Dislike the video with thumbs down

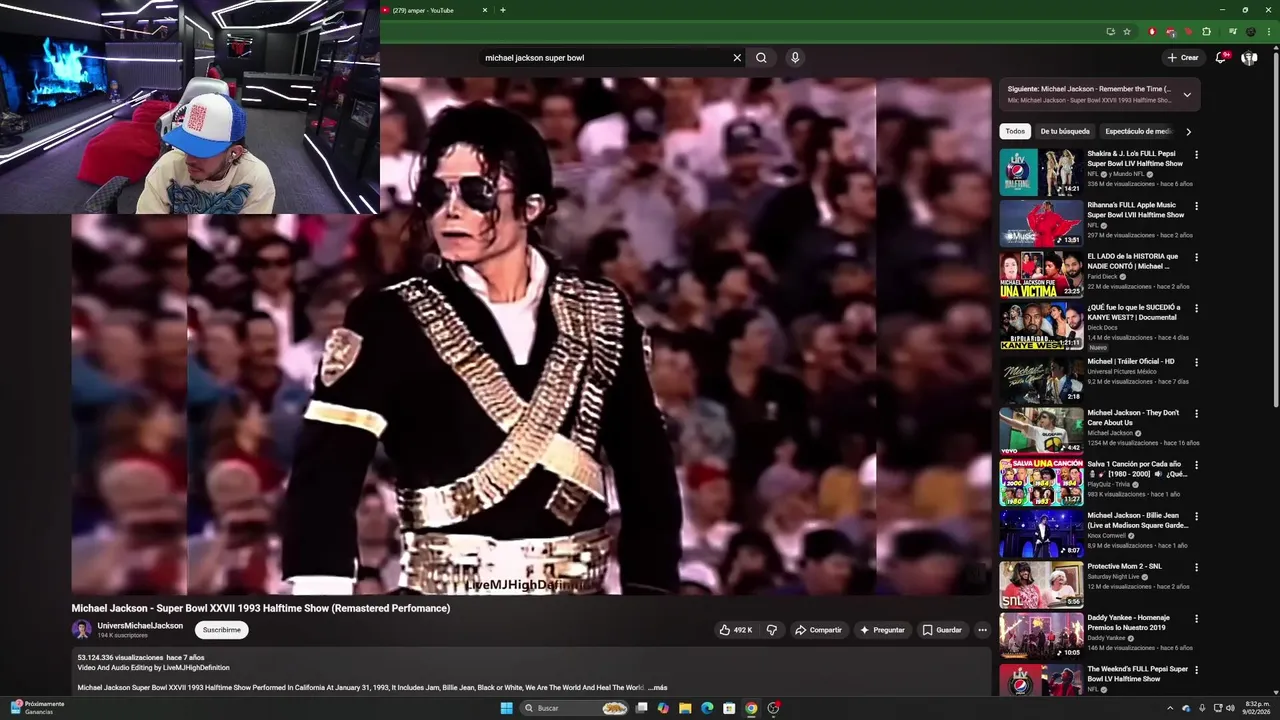pos(771,630)
